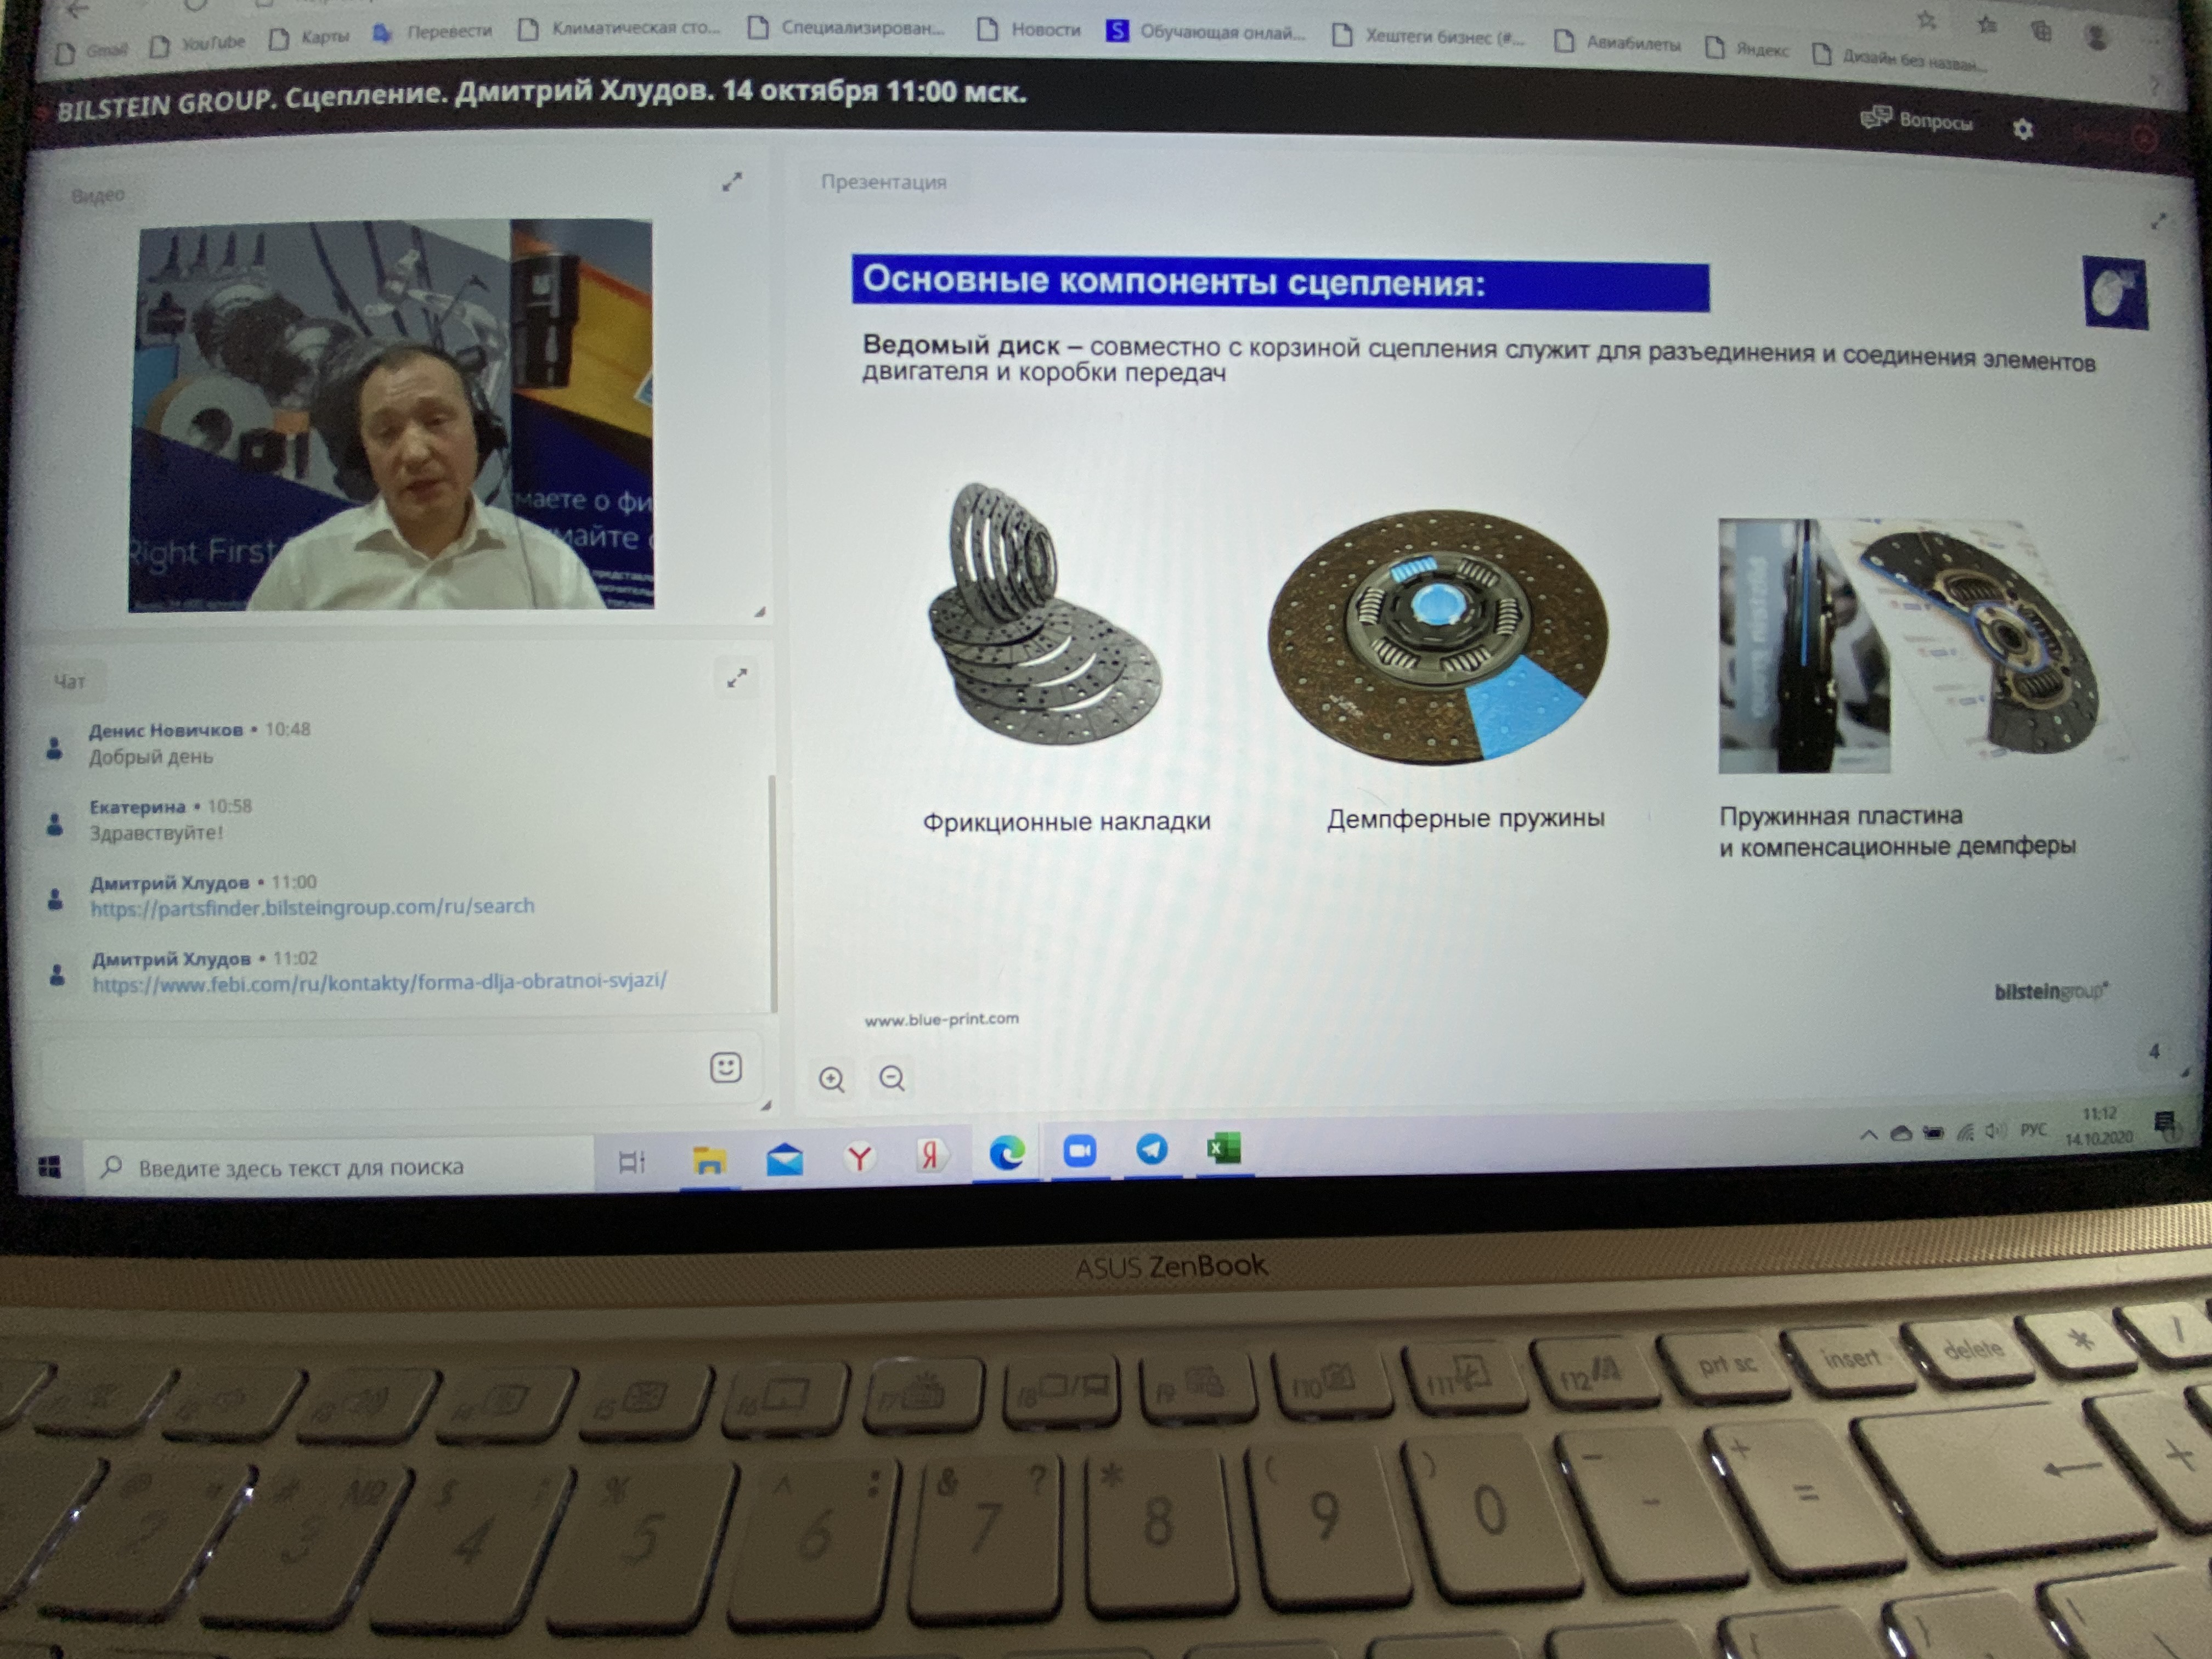This screenshot has height=1659, width=2212.
Task: Open Zoom from the taskbar
Action: (x=1079, y=1151)
